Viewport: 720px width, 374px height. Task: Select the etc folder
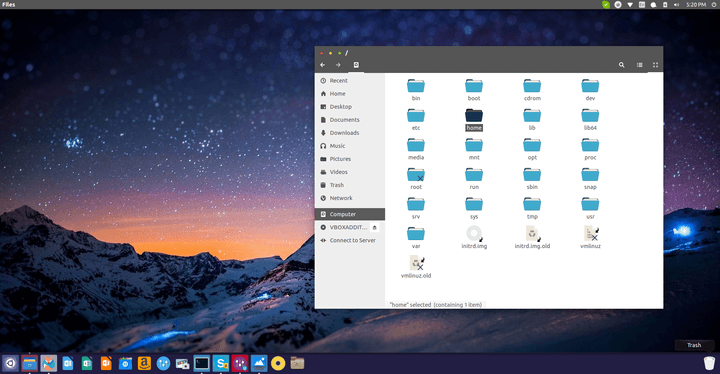click(x=416, y=119)
